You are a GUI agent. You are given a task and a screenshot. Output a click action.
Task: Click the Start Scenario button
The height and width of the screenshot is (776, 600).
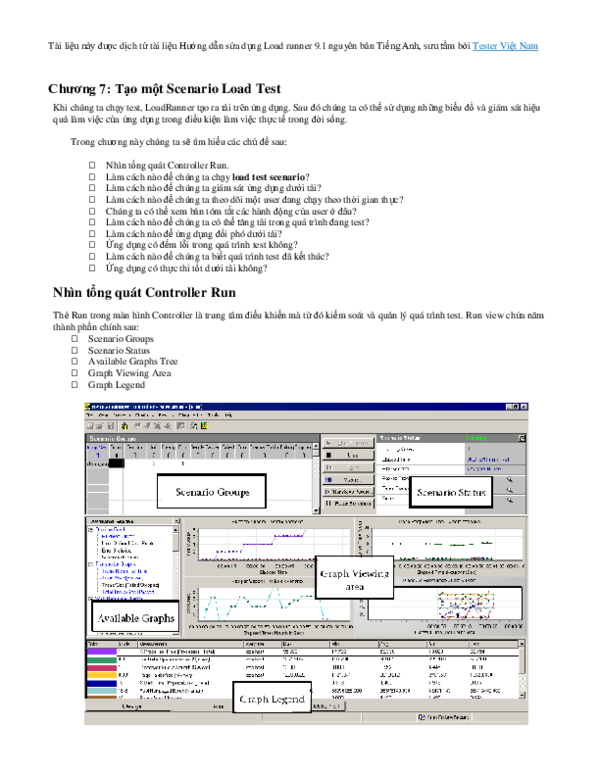[x=348, y=443]
